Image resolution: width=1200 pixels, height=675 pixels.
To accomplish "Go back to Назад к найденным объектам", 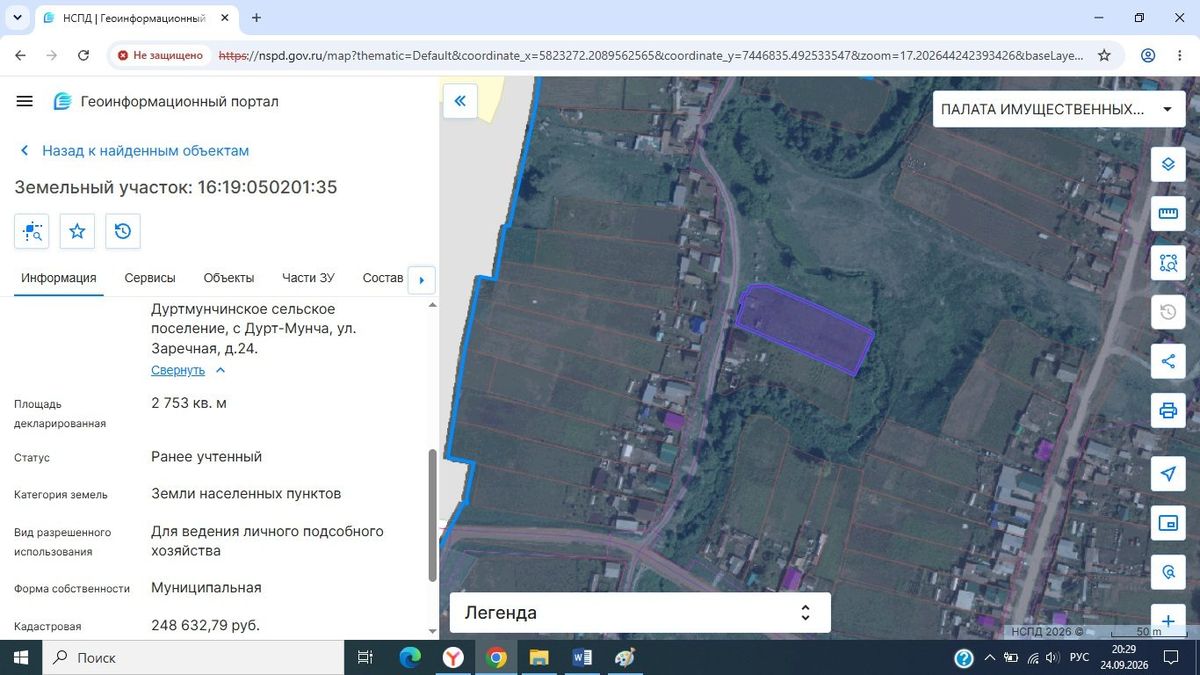I will [135, 151].
